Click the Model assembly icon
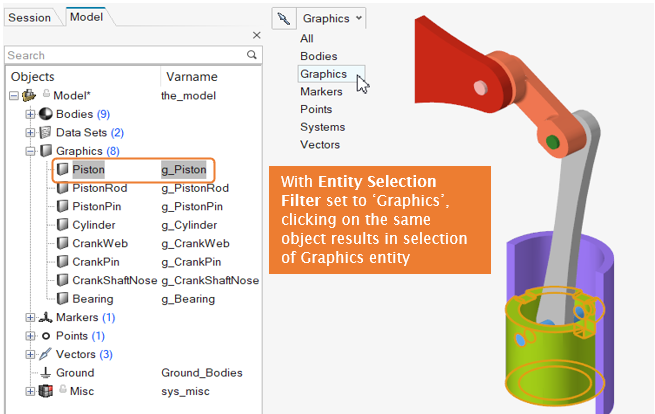The height and width of the screenshot is (414, 655). click(x=28, y=96)
